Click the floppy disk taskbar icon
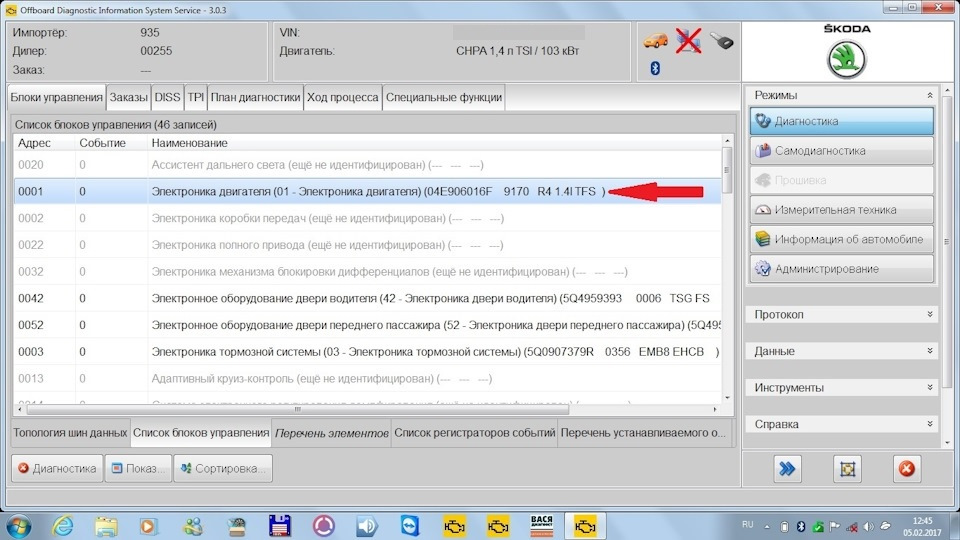This screenshot has width=960, height=540. pos(279,526)
